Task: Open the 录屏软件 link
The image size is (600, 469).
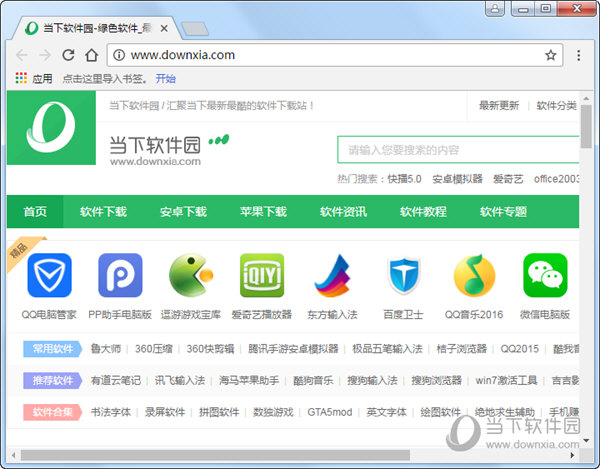Action: tap(165, 412)
